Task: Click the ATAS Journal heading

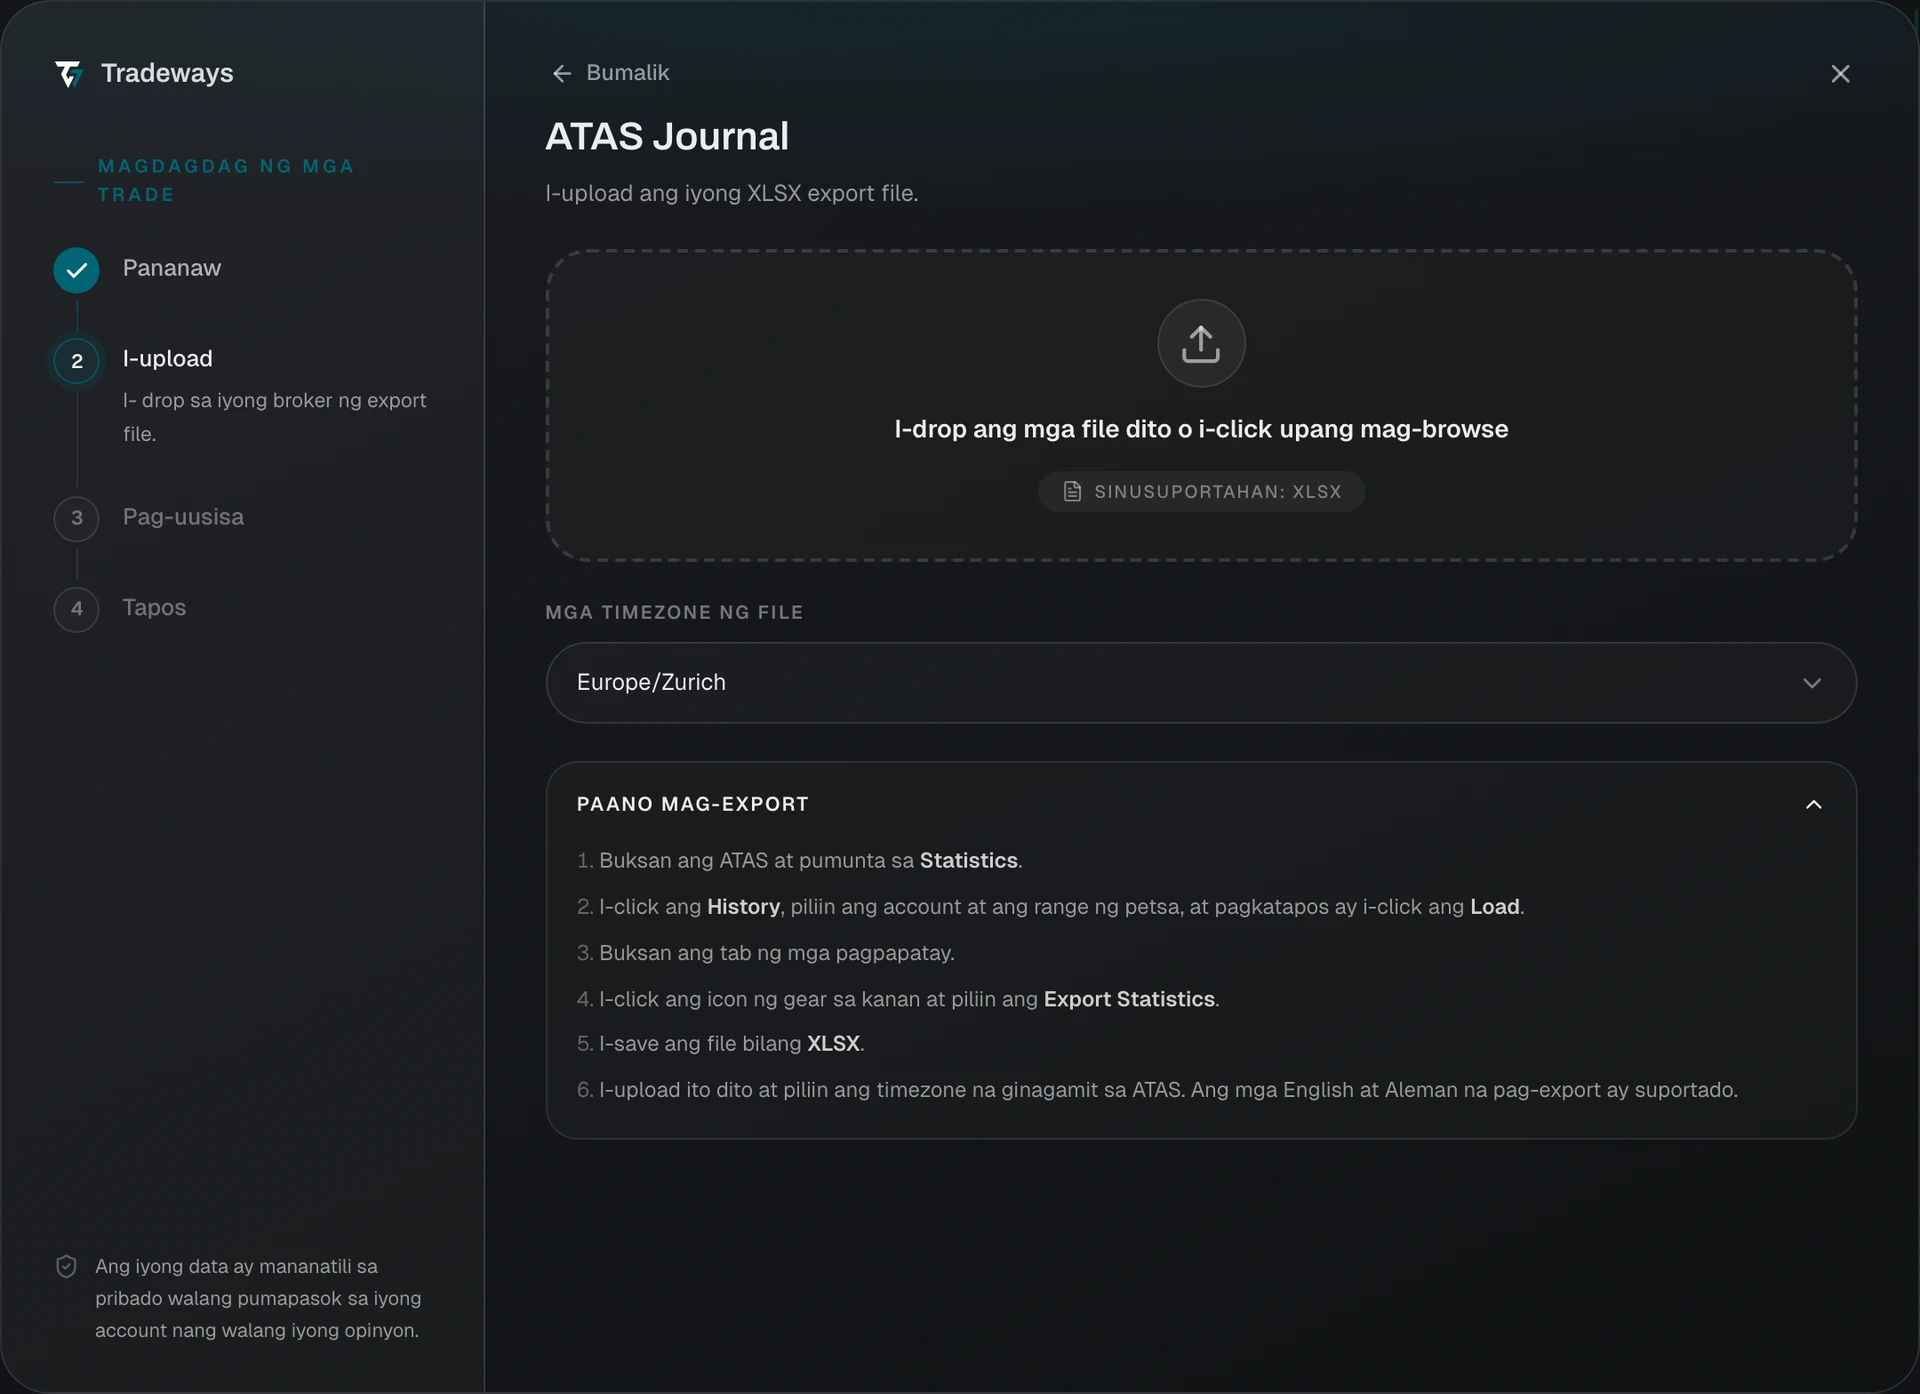Action: [667, 136]
